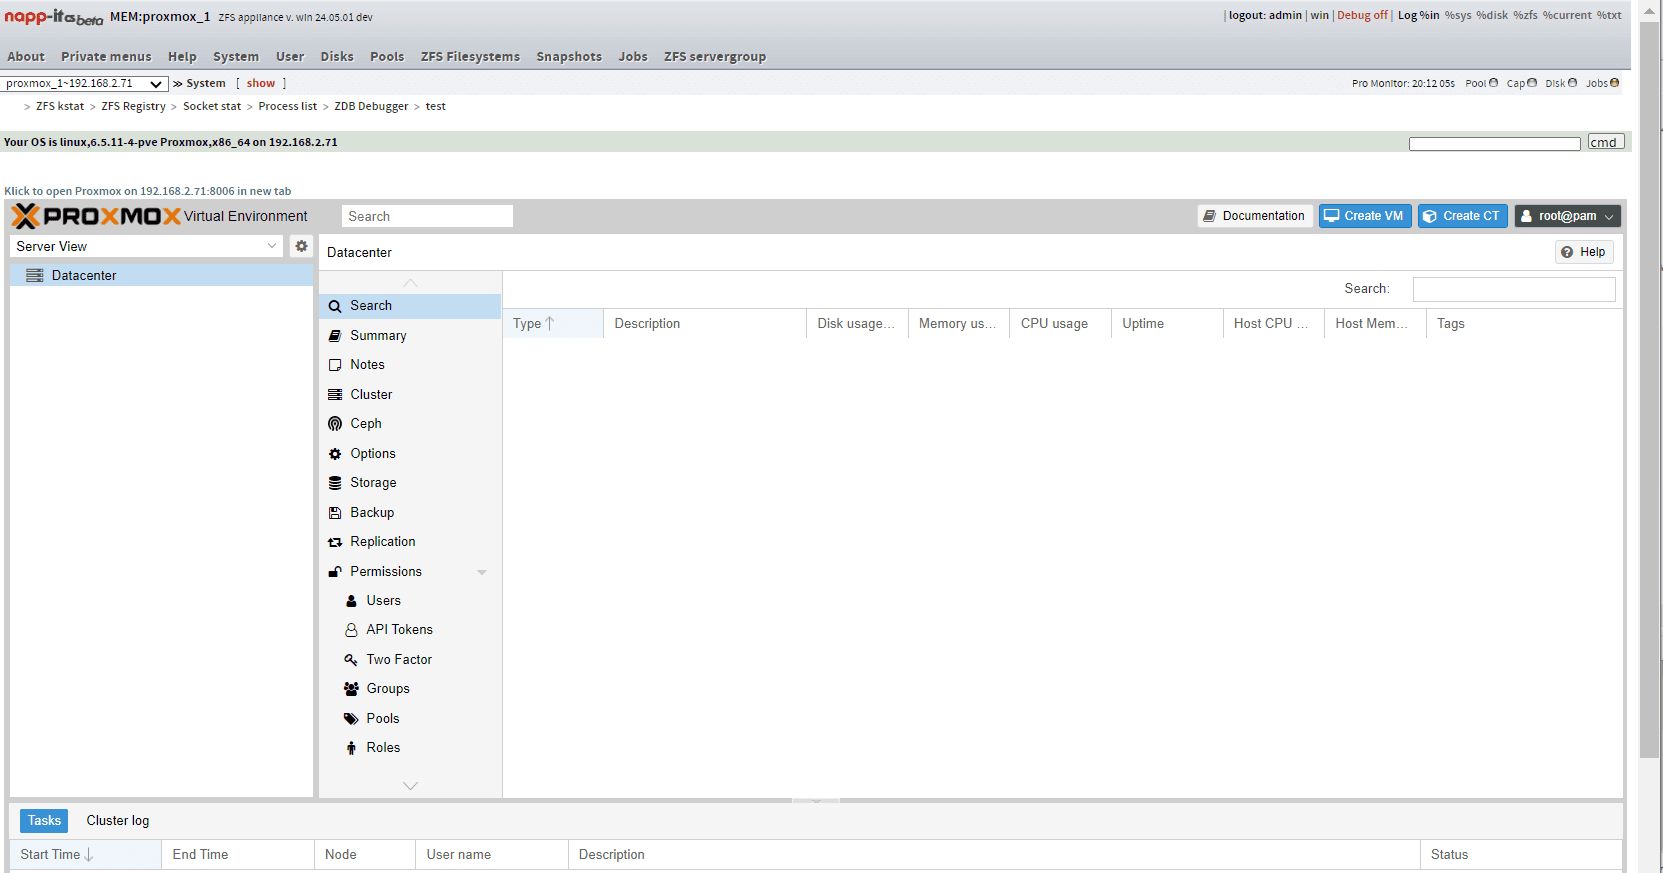Click the Cap monitor status indicator
Viewport: 1663px width, 873px height.
tap(1532, 83)
